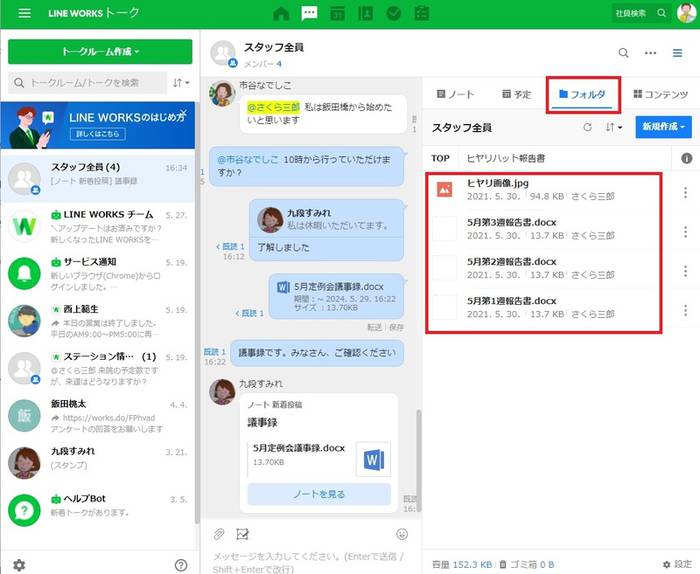This screenshot has height=574, width=700.
Task: Click ヒヤリハット報告書 breadcrumb
Action: point(505,158)
